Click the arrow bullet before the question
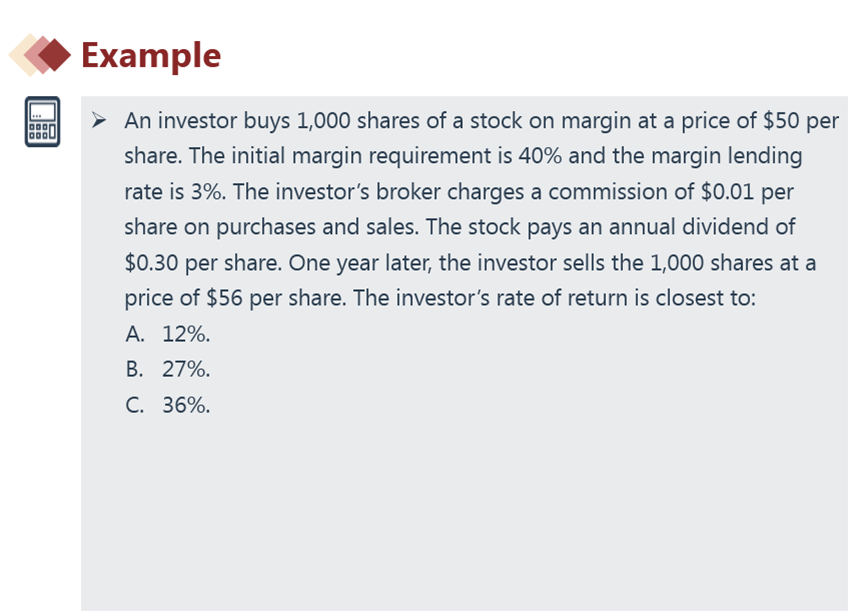 [x=99, y=121]
